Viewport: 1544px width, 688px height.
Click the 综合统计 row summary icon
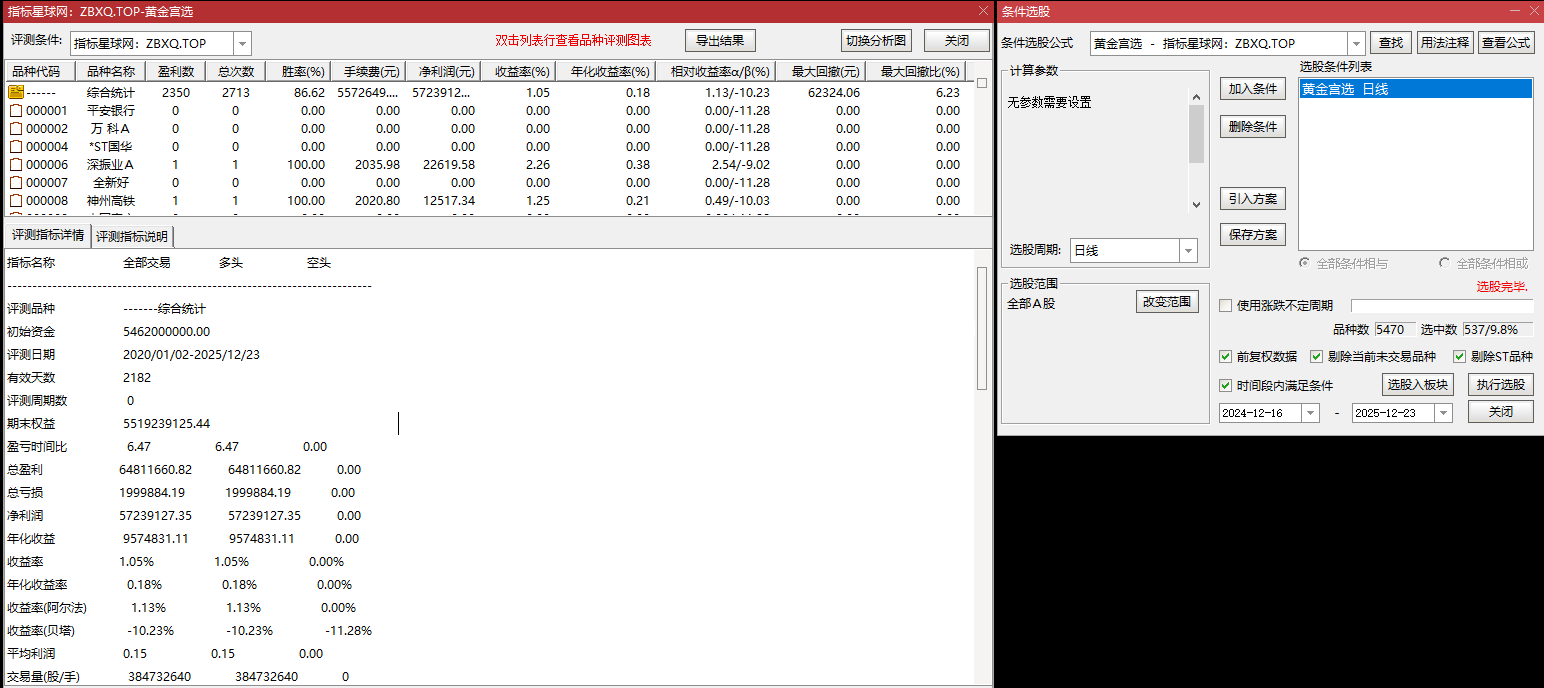tap(17, 91)
